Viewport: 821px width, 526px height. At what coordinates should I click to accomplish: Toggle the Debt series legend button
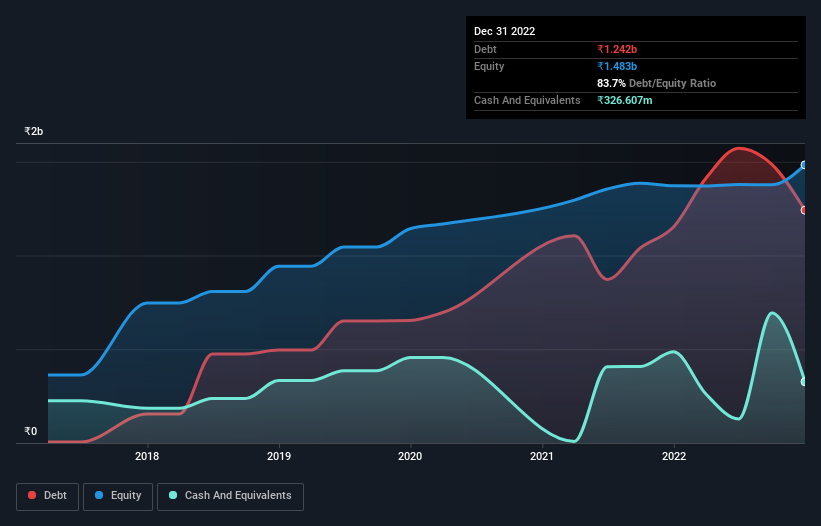click(48, 496)
